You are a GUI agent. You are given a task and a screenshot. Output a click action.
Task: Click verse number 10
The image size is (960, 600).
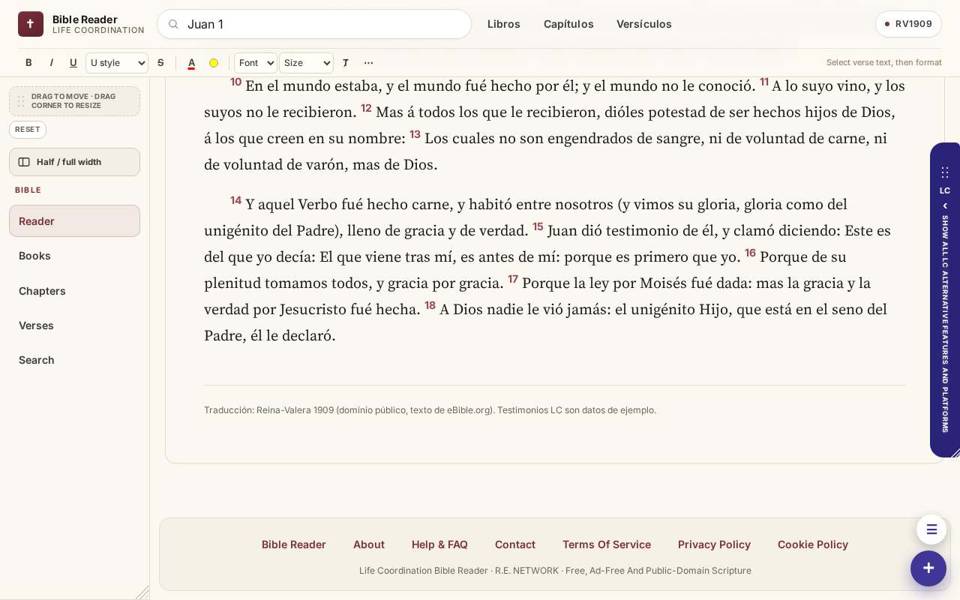point(236,82)
